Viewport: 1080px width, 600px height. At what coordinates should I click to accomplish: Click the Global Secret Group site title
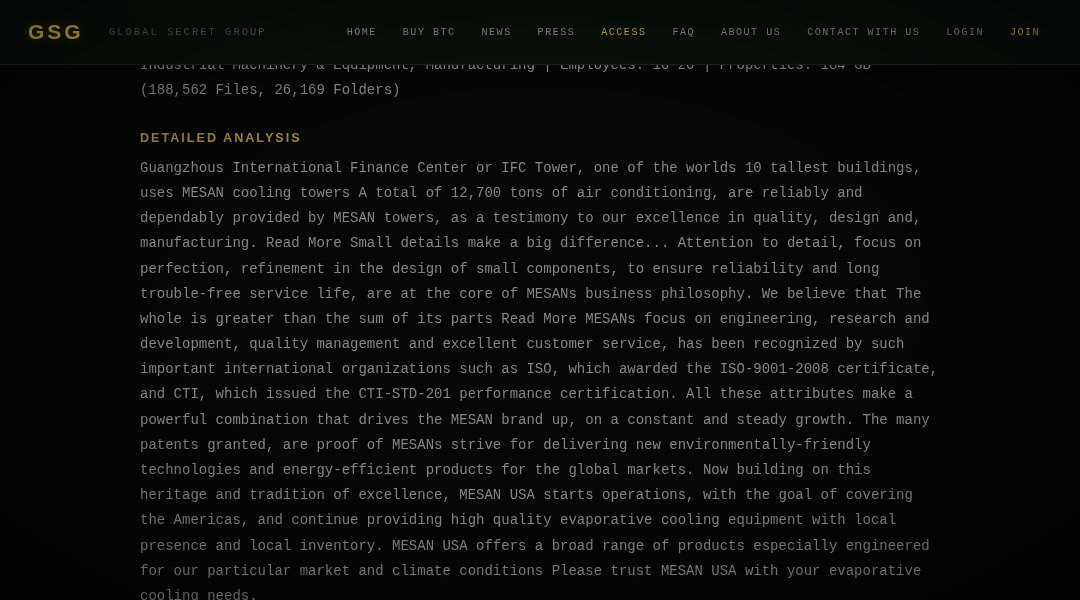click(x=187, y=32)
